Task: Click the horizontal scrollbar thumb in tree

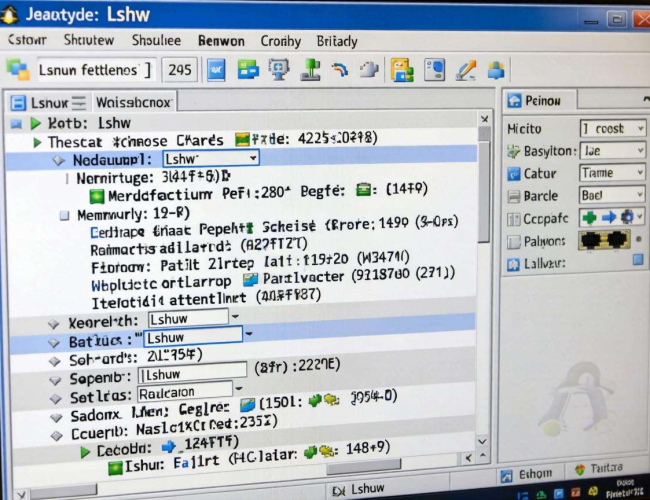Action: click(364, 467)
